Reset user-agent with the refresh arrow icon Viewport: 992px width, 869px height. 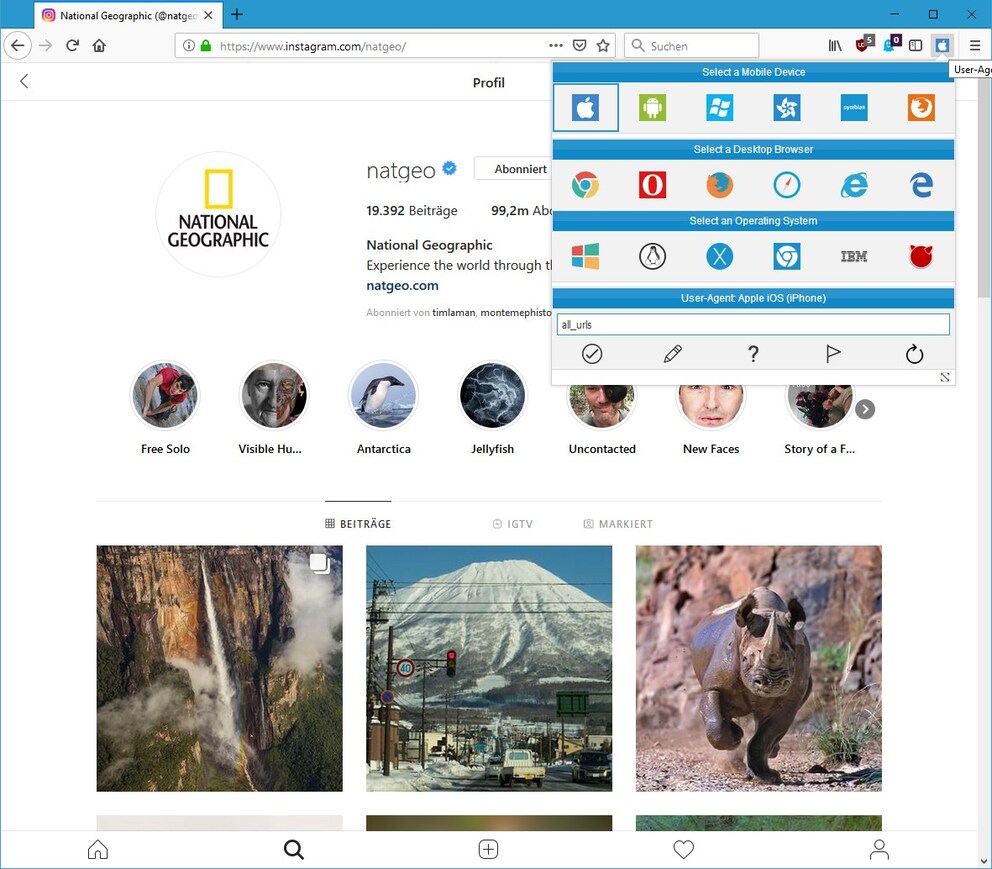click(914, 354)
